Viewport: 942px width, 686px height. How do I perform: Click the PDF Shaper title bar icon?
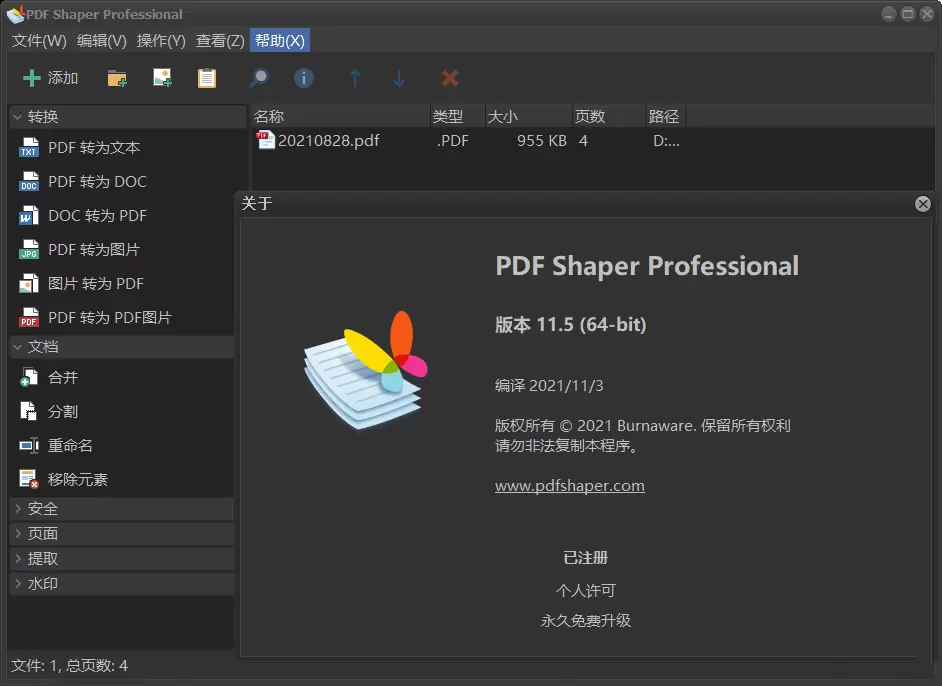pyautogui.click(x=16, y=14)
